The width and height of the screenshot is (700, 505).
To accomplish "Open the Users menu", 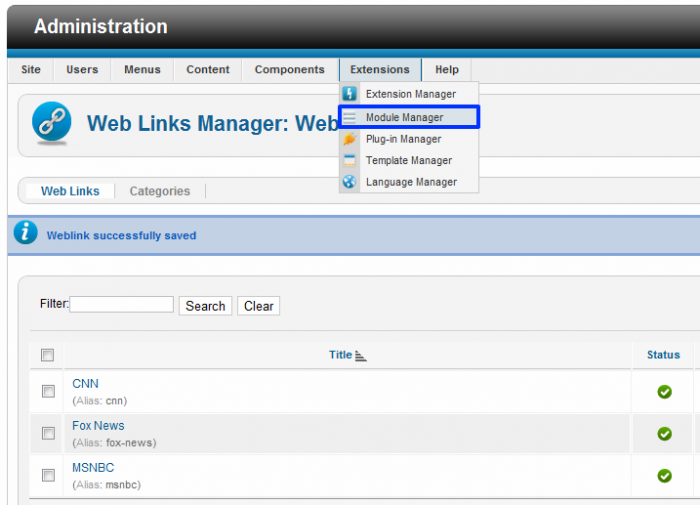I will coord(82,70).
